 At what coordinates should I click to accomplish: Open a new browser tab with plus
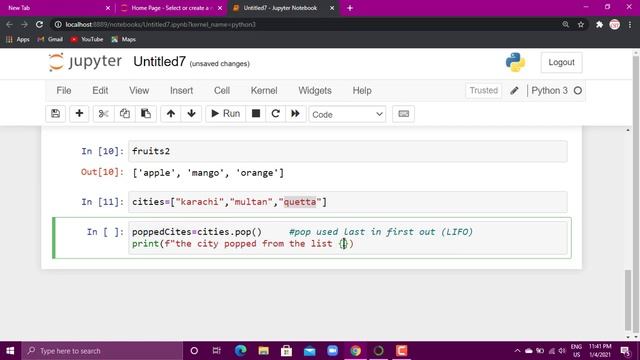[350, 8]
